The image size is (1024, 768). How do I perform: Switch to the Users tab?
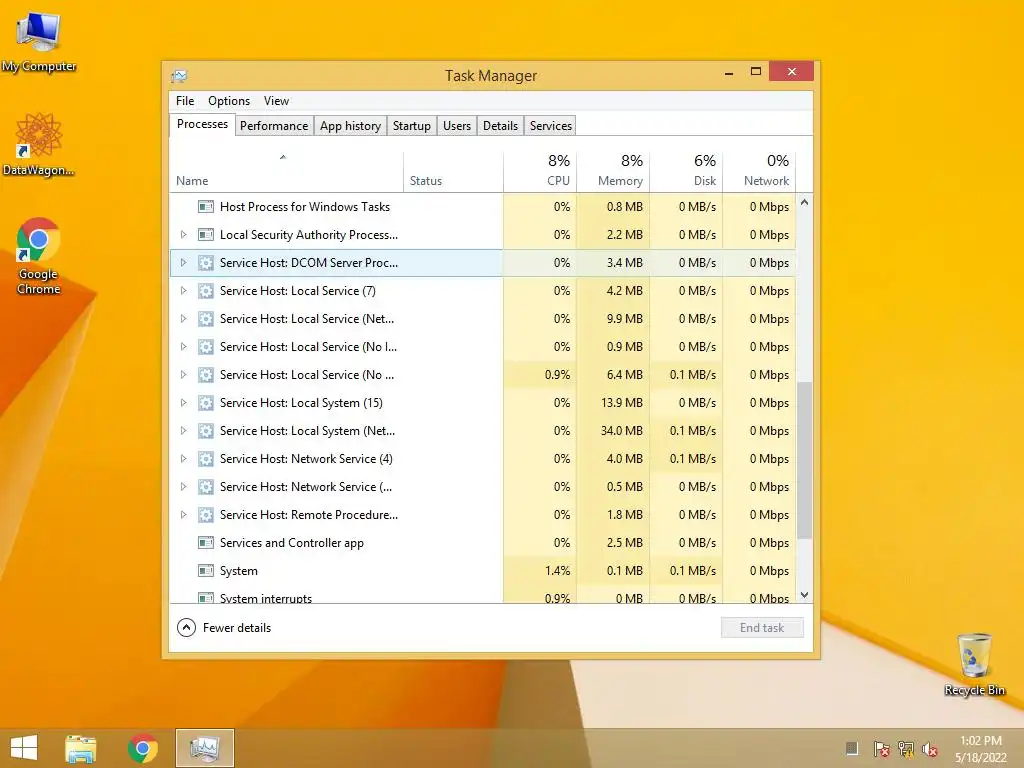tap(456, 126)
